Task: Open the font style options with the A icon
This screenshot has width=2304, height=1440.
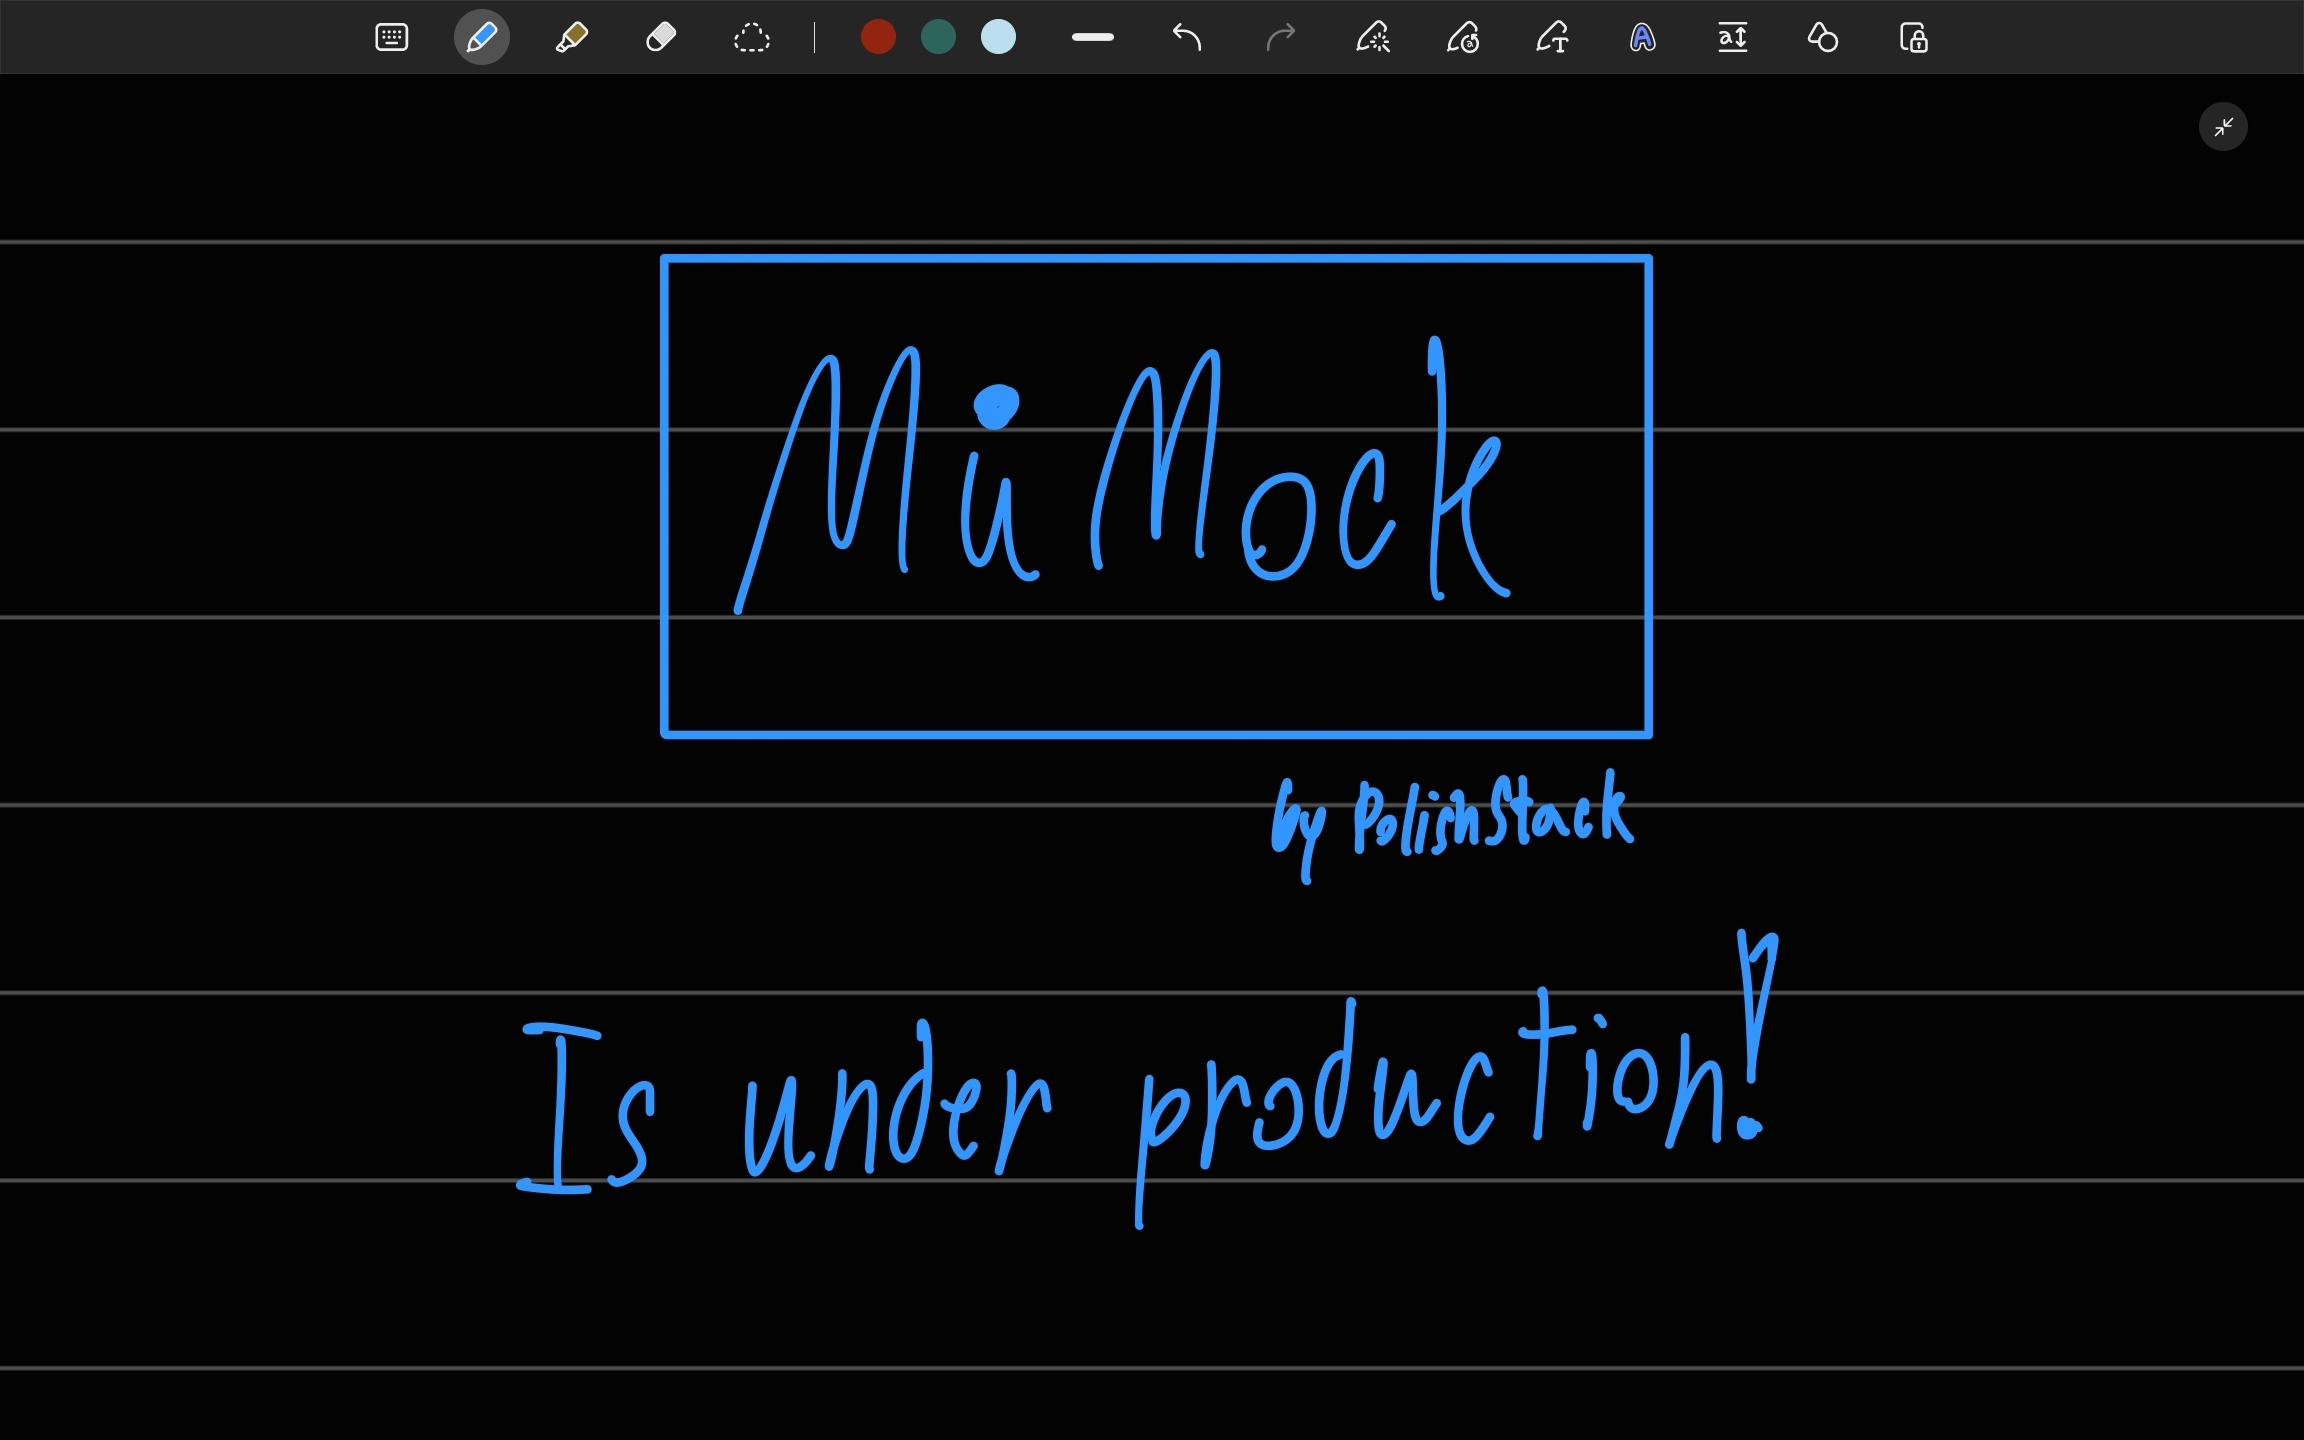Action: click(x=1640, y=37)
